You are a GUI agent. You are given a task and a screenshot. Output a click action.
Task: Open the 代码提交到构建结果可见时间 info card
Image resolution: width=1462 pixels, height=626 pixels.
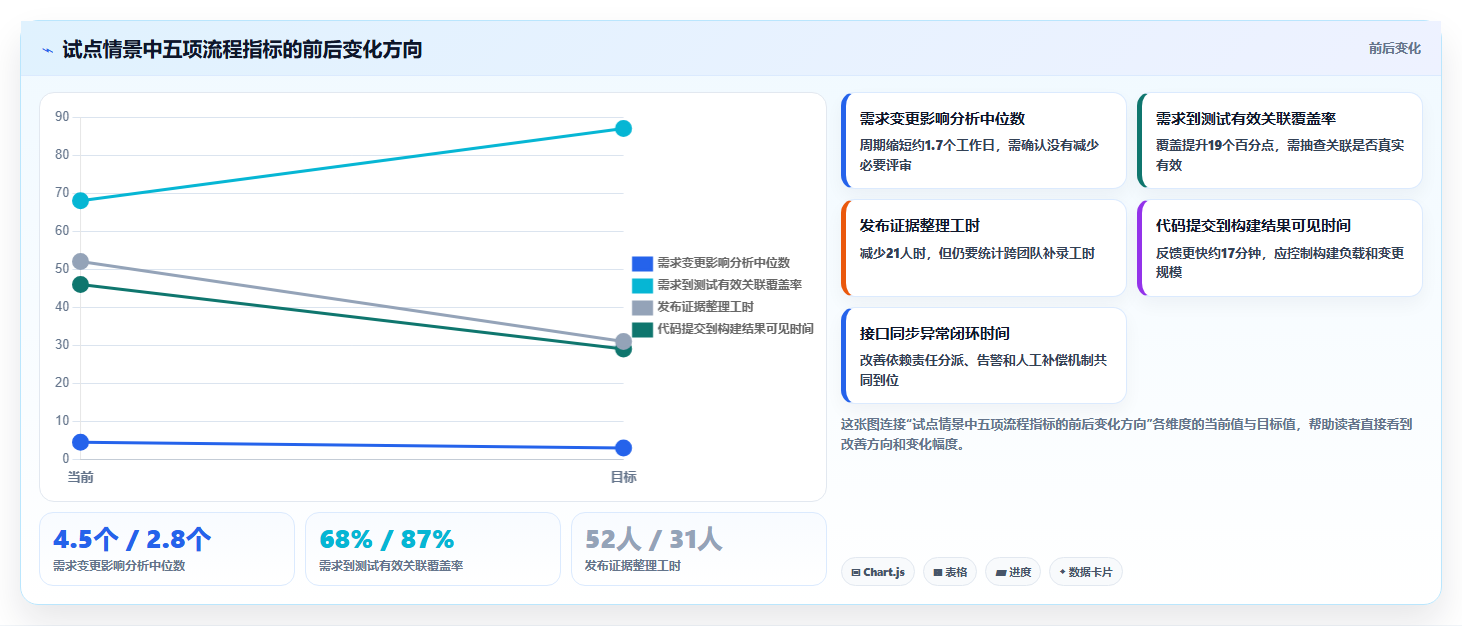[x=1280, y=248]
